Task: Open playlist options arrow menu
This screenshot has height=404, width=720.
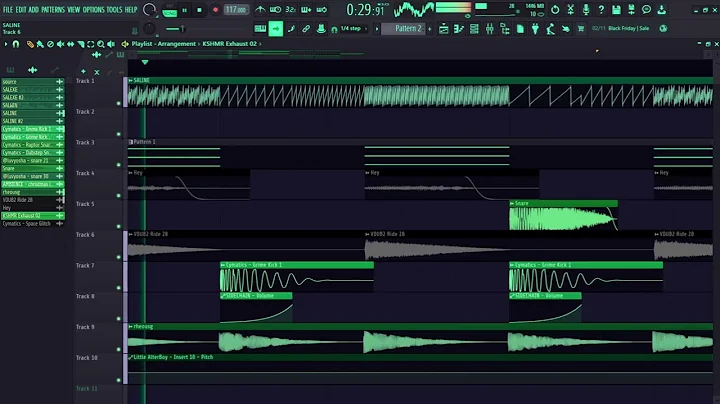Action: coord(6,44)
